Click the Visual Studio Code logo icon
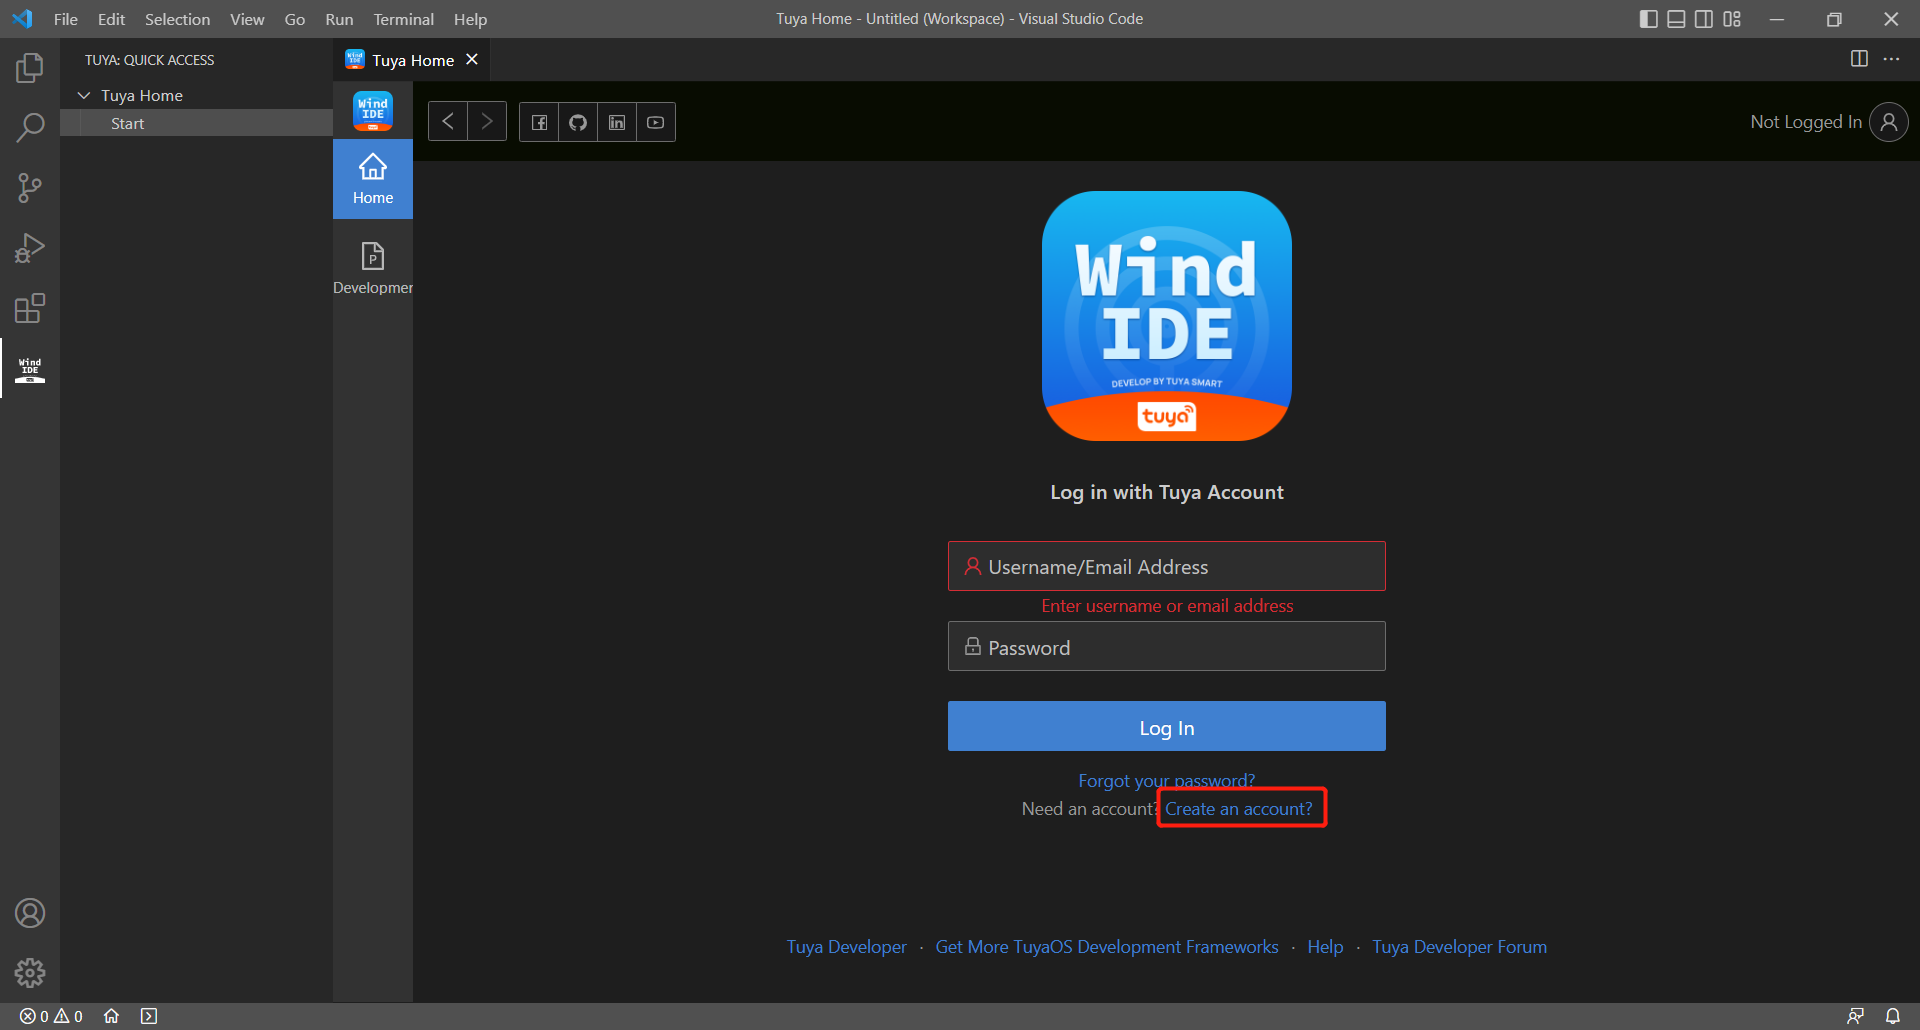1920x1030 pixels. 22,19
